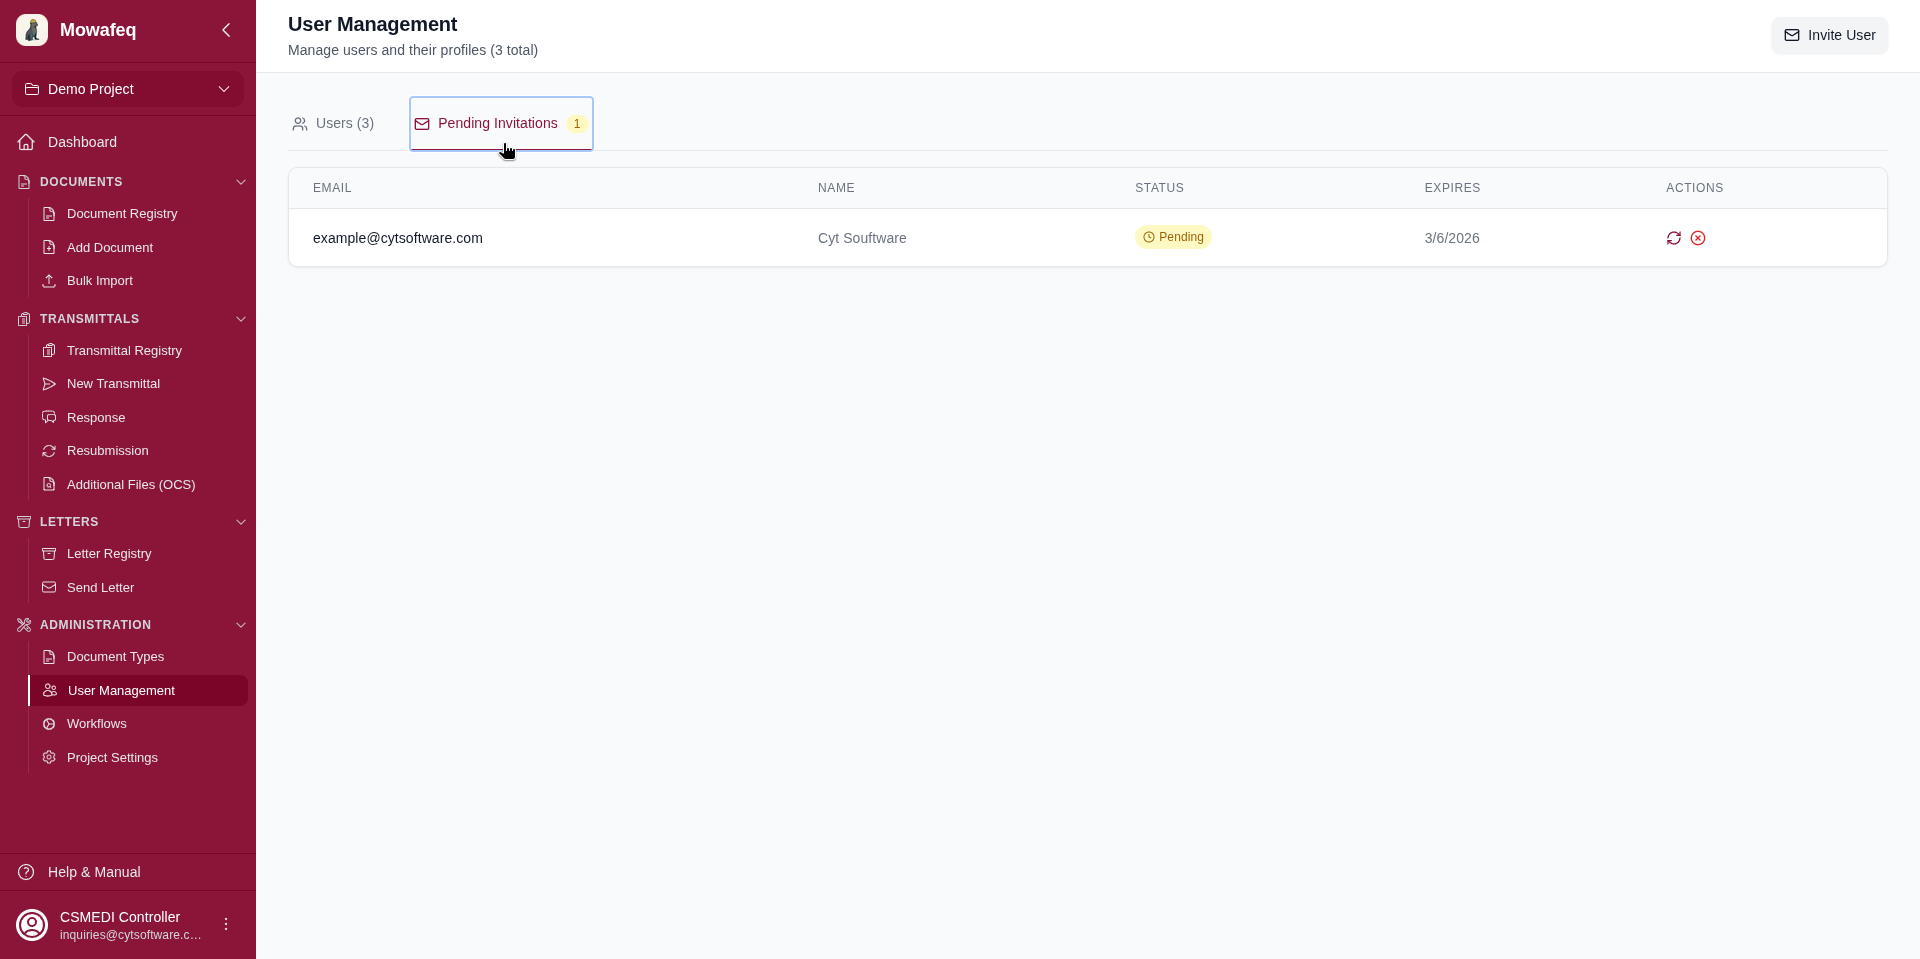Collapse the DOCUMENTS section
The width and height of the screenshot is (1920, 959).
240,181
